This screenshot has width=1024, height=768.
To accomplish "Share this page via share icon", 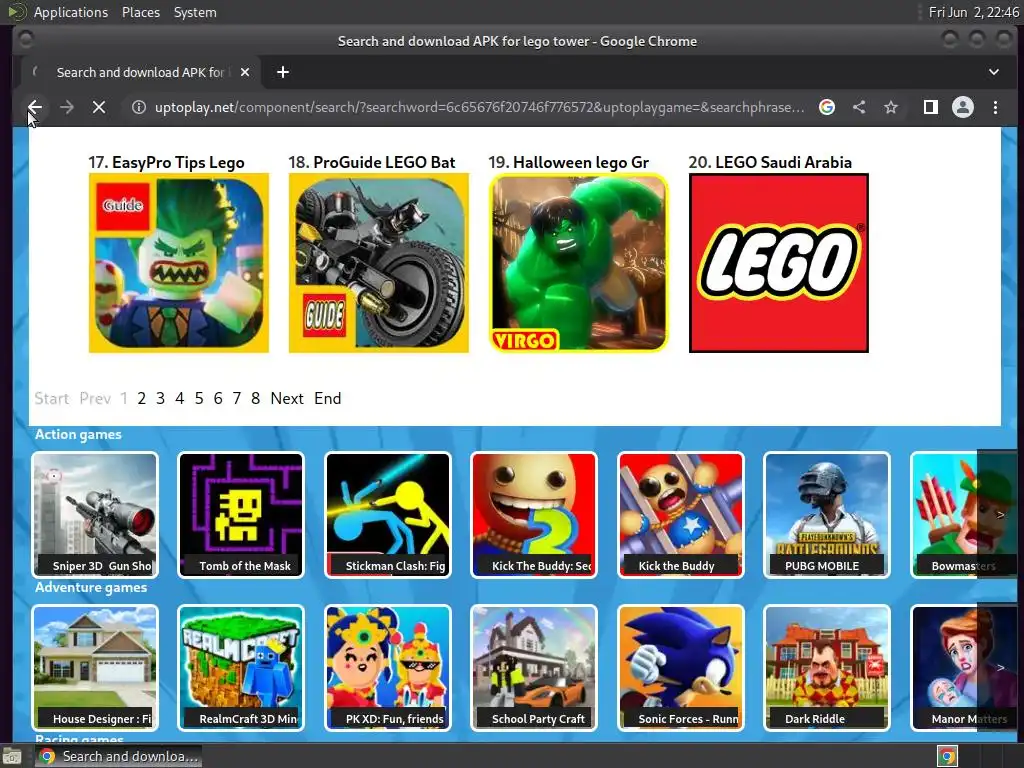I will coord(859,107).
